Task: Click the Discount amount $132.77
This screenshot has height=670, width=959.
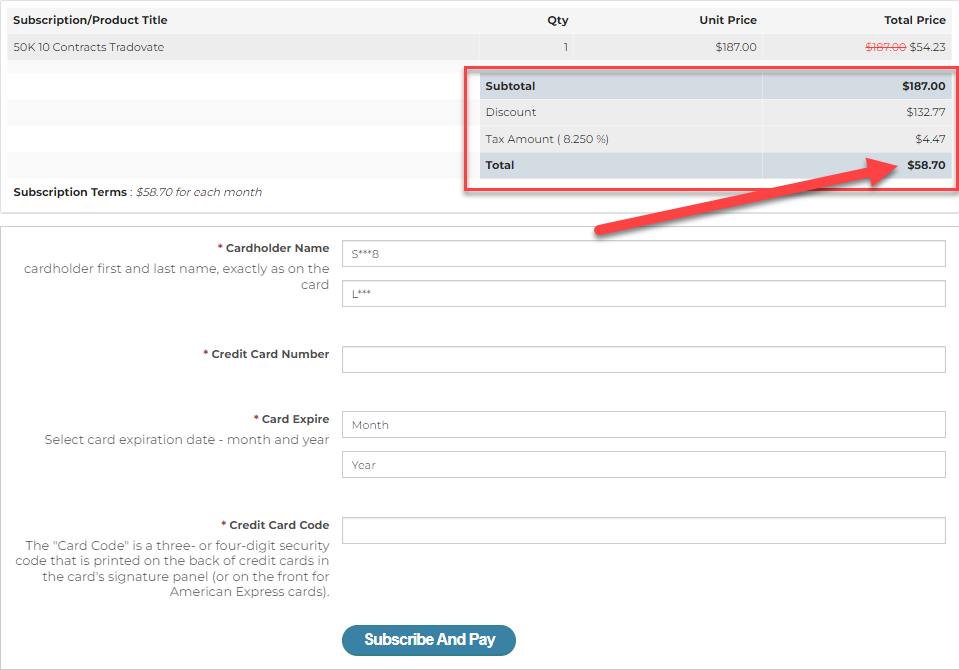Action: click(x=925, y=112)
